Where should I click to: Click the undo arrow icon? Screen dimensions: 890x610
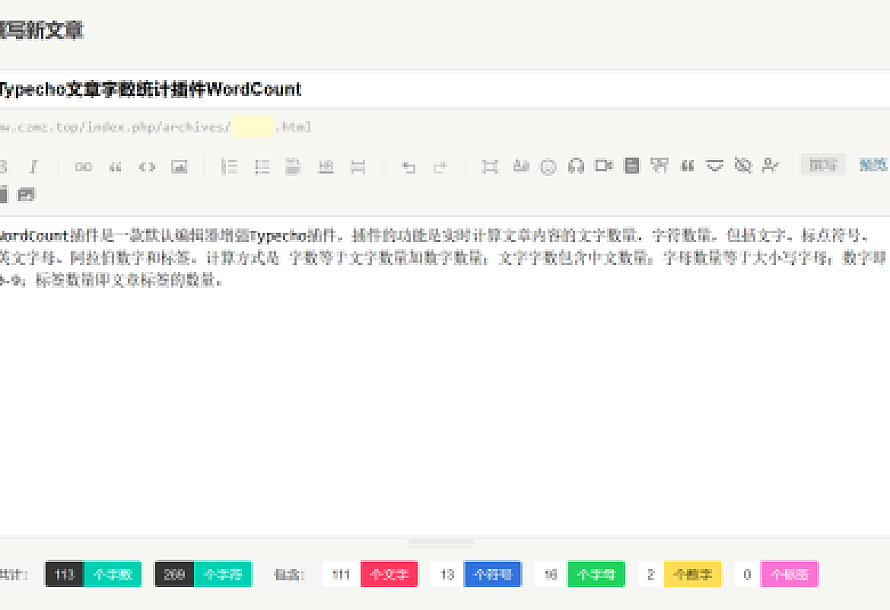click(408, 167)
